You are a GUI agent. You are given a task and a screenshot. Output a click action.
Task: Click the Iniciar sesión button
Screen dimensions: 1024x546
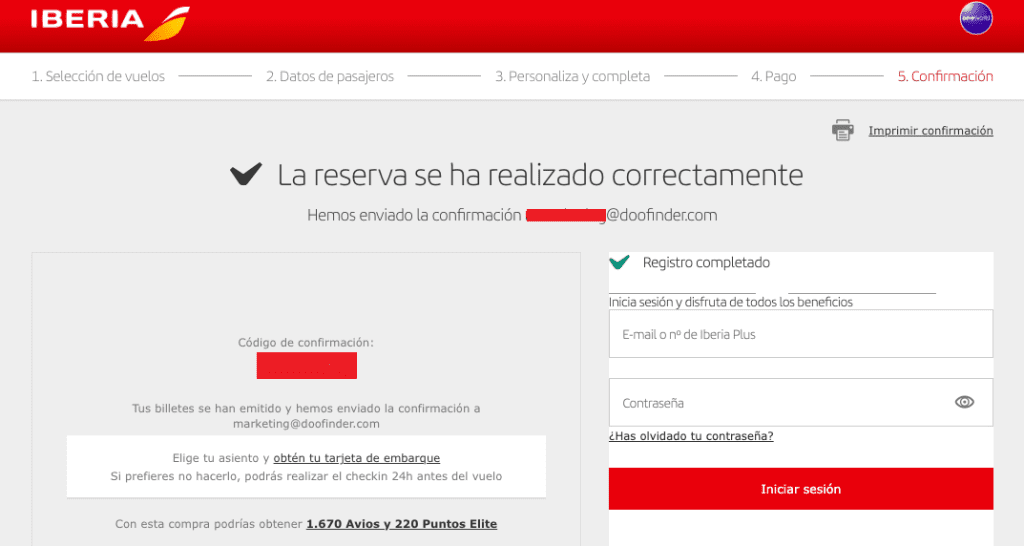click(x=801, y=489)
